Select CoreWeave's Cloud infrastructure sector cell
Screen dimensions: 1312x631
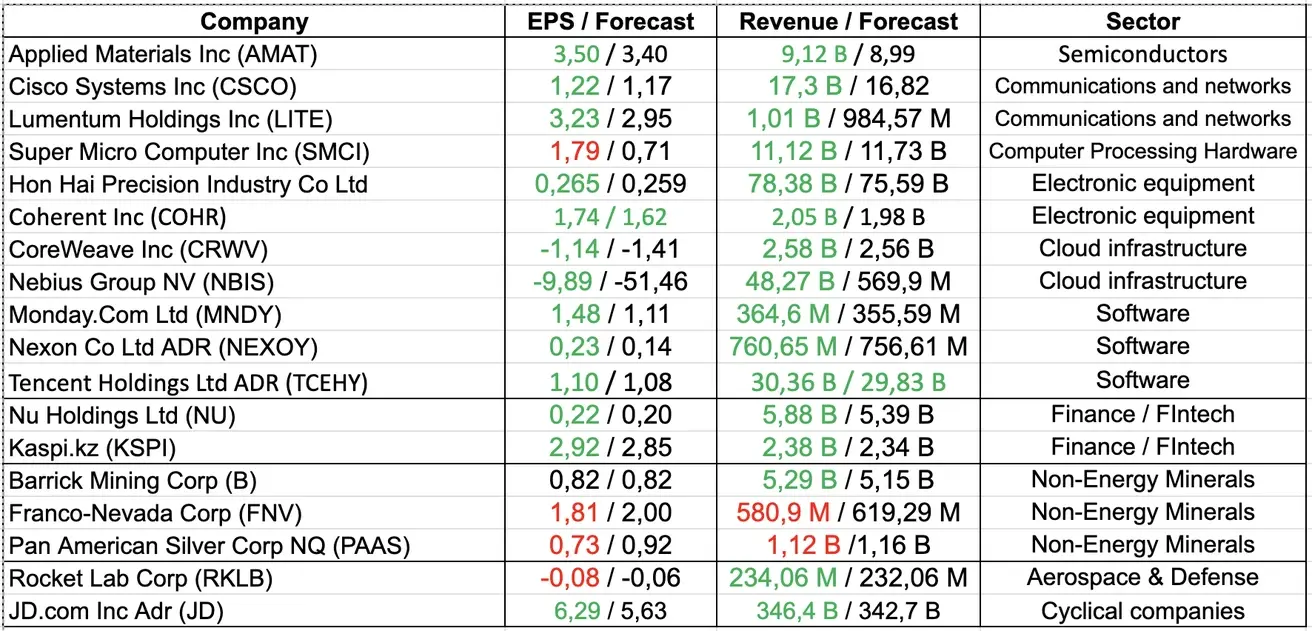[1143, 248]
